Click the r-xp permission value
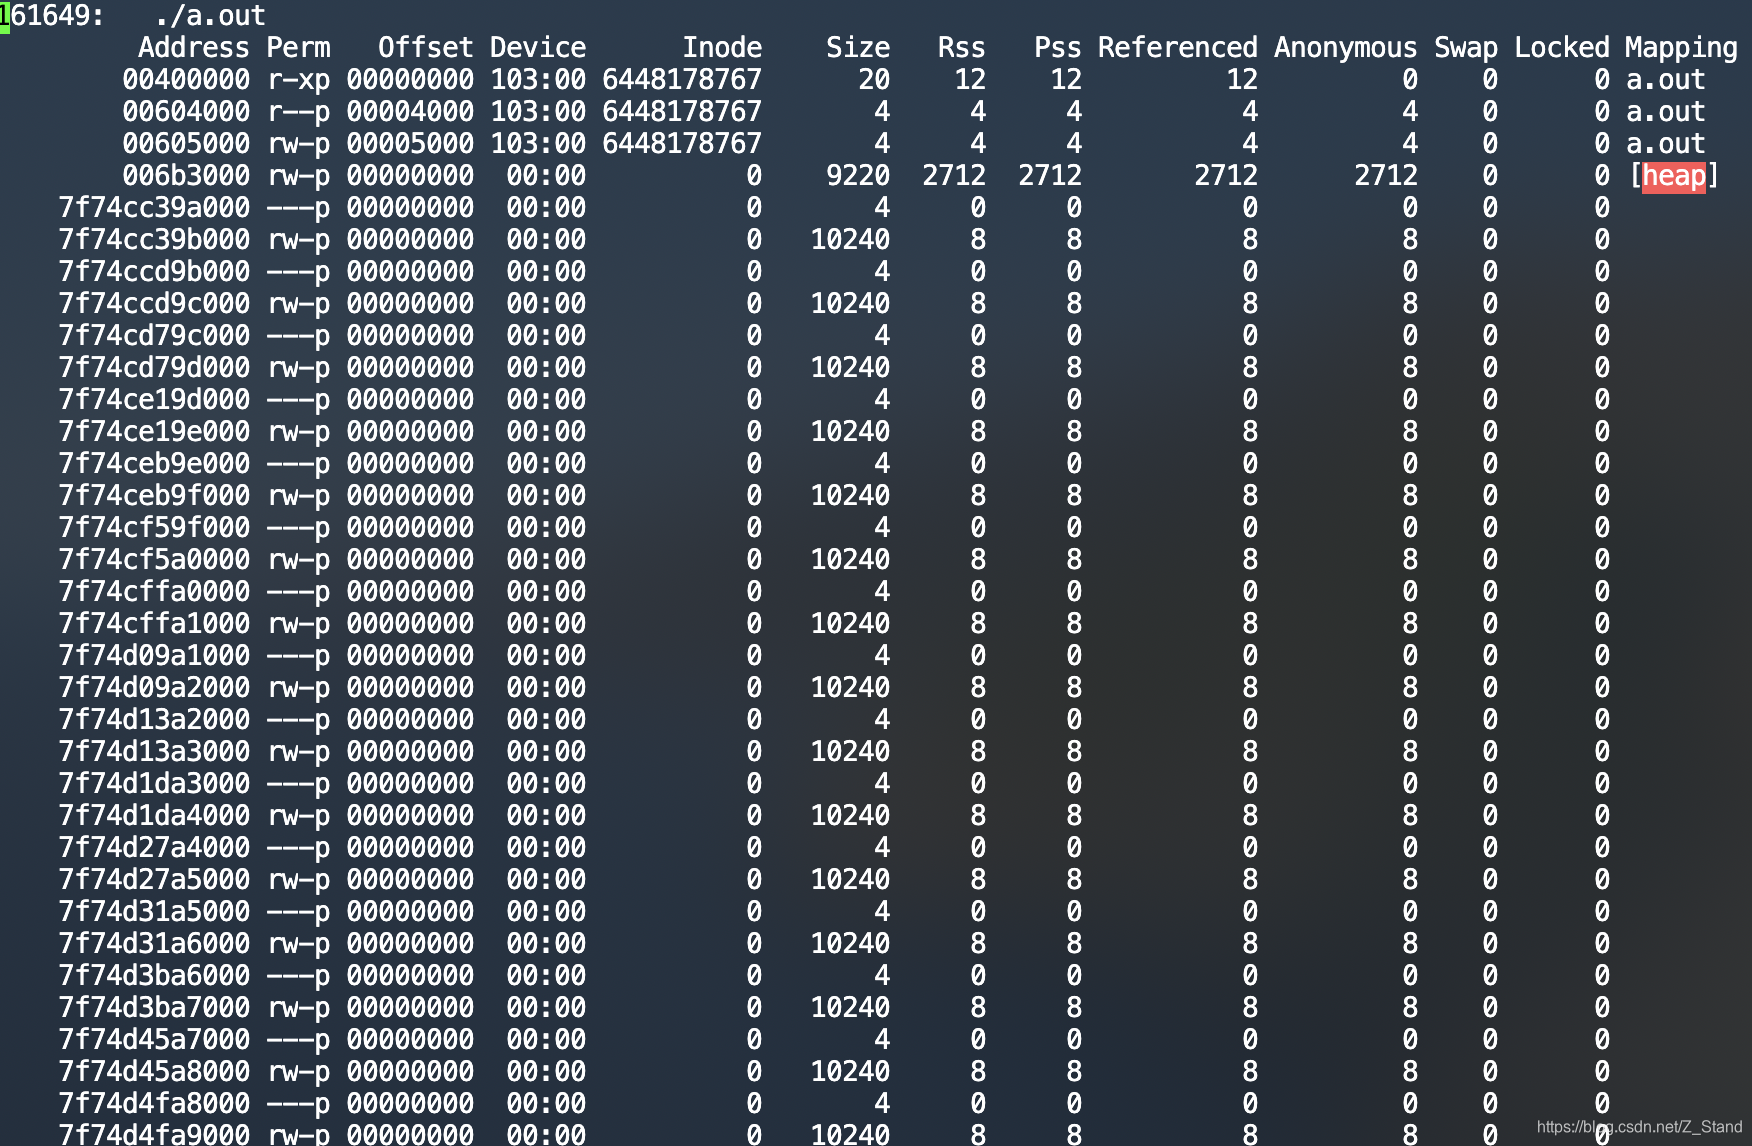1752x1146 pixels. (x=298, y=80)
